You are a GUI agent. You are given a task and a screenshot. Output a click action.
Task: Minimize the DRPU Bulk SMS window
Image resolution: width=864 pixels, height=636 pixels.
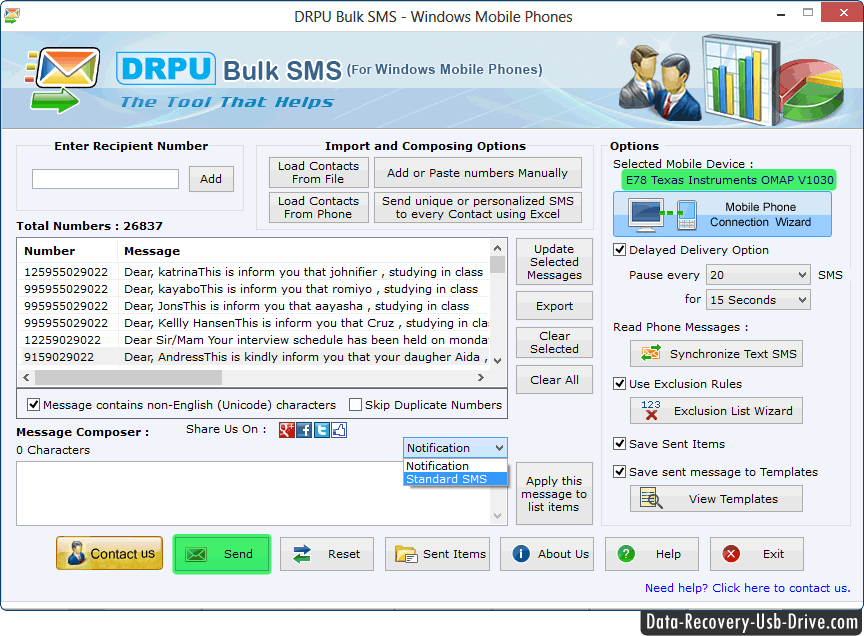pos(781,13)
